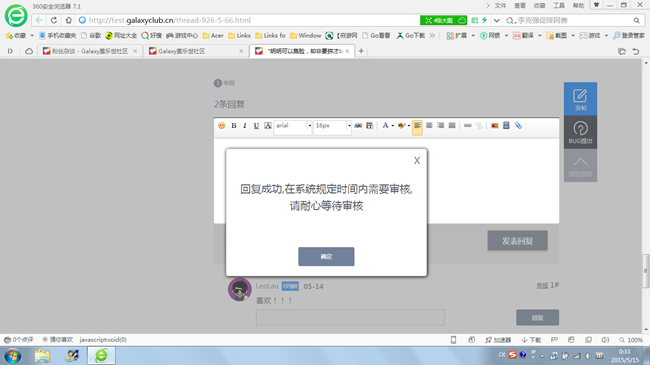Viewport: 650px width, 365px height.
Task: Toggle italic formatting in the reply editor
Action: click(x=245, y=126)
